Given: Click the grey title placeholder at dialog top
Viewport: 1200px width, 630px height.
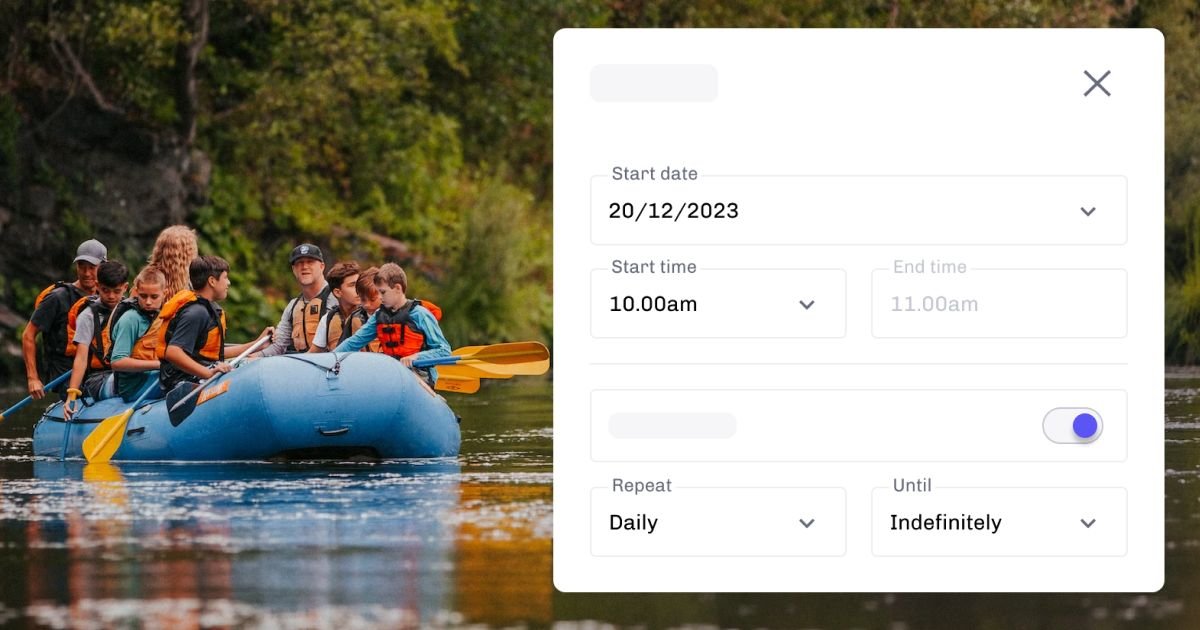Looking at the screenshot, I should pos(654,84).
